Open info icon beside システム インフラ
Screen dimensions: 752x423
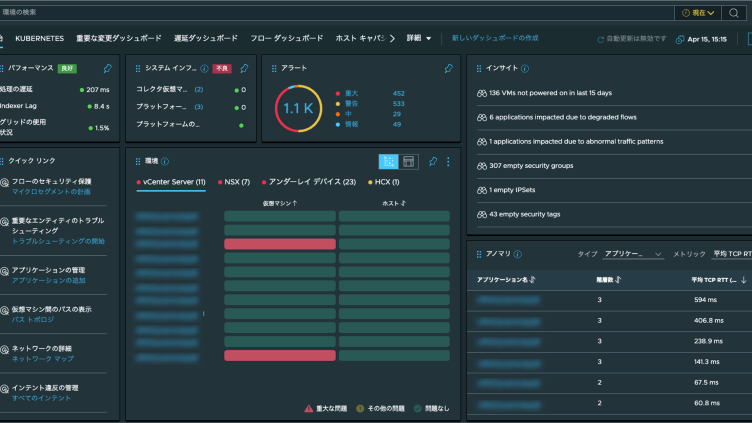click(x=204, y=69)
